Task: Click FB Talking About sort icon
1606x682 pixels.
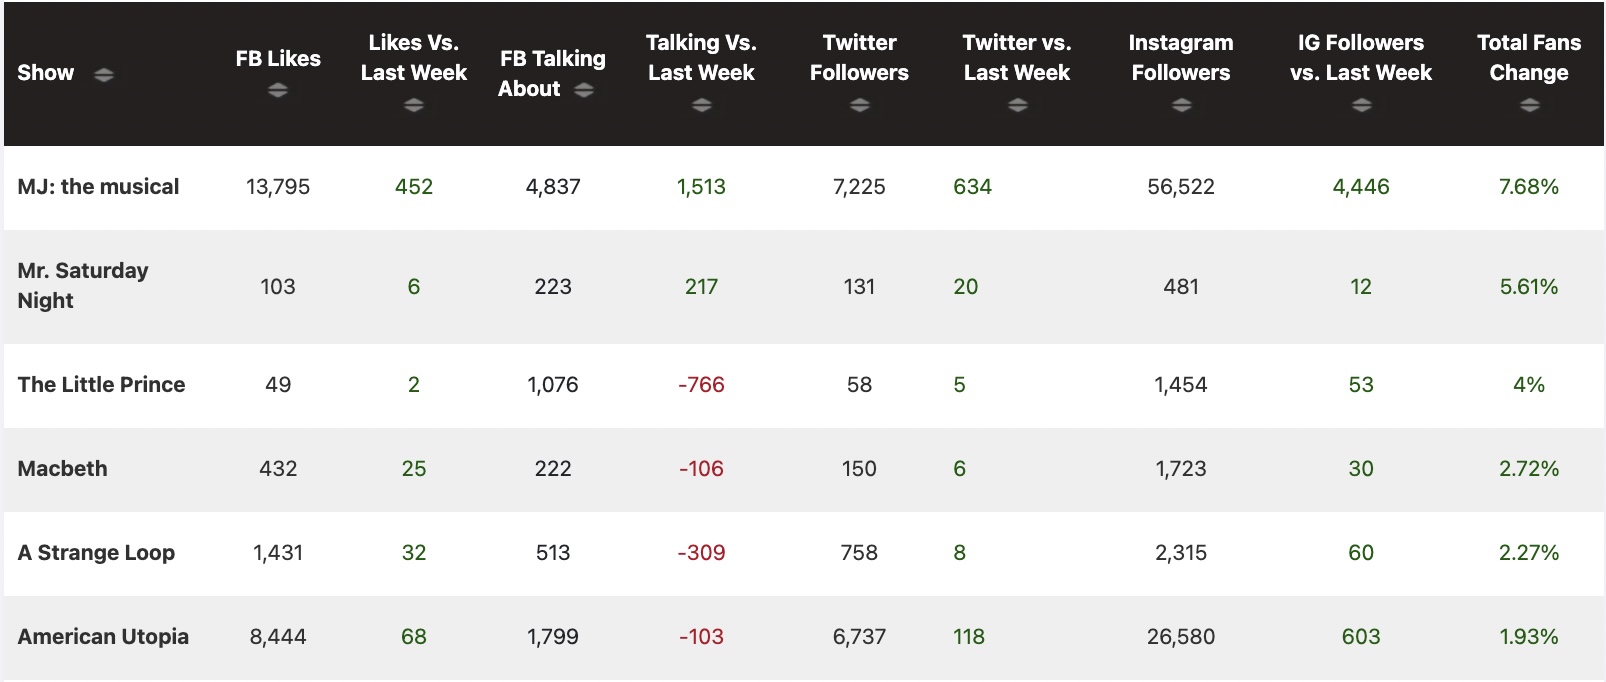Action: pyautogui.click(x=584, y=90)
